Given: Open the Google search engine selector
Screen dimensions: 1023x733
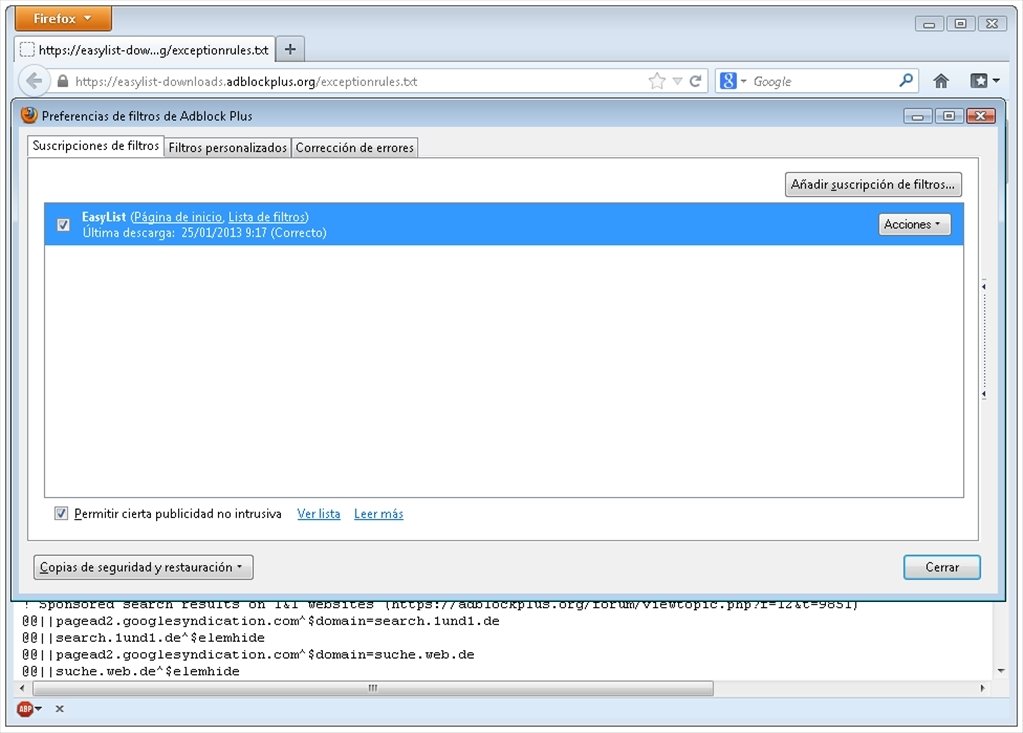Looking at the screenshot, I should point(733,81).
